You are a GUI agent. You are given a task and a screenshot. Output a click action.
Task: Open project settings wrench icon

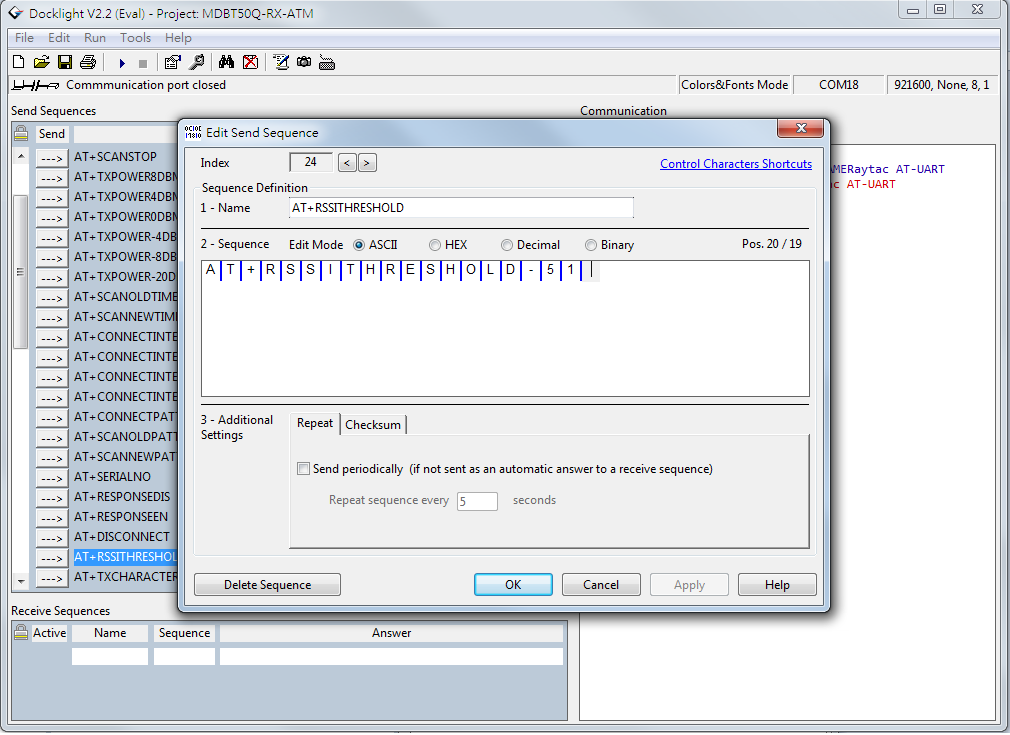coord(197,62)
